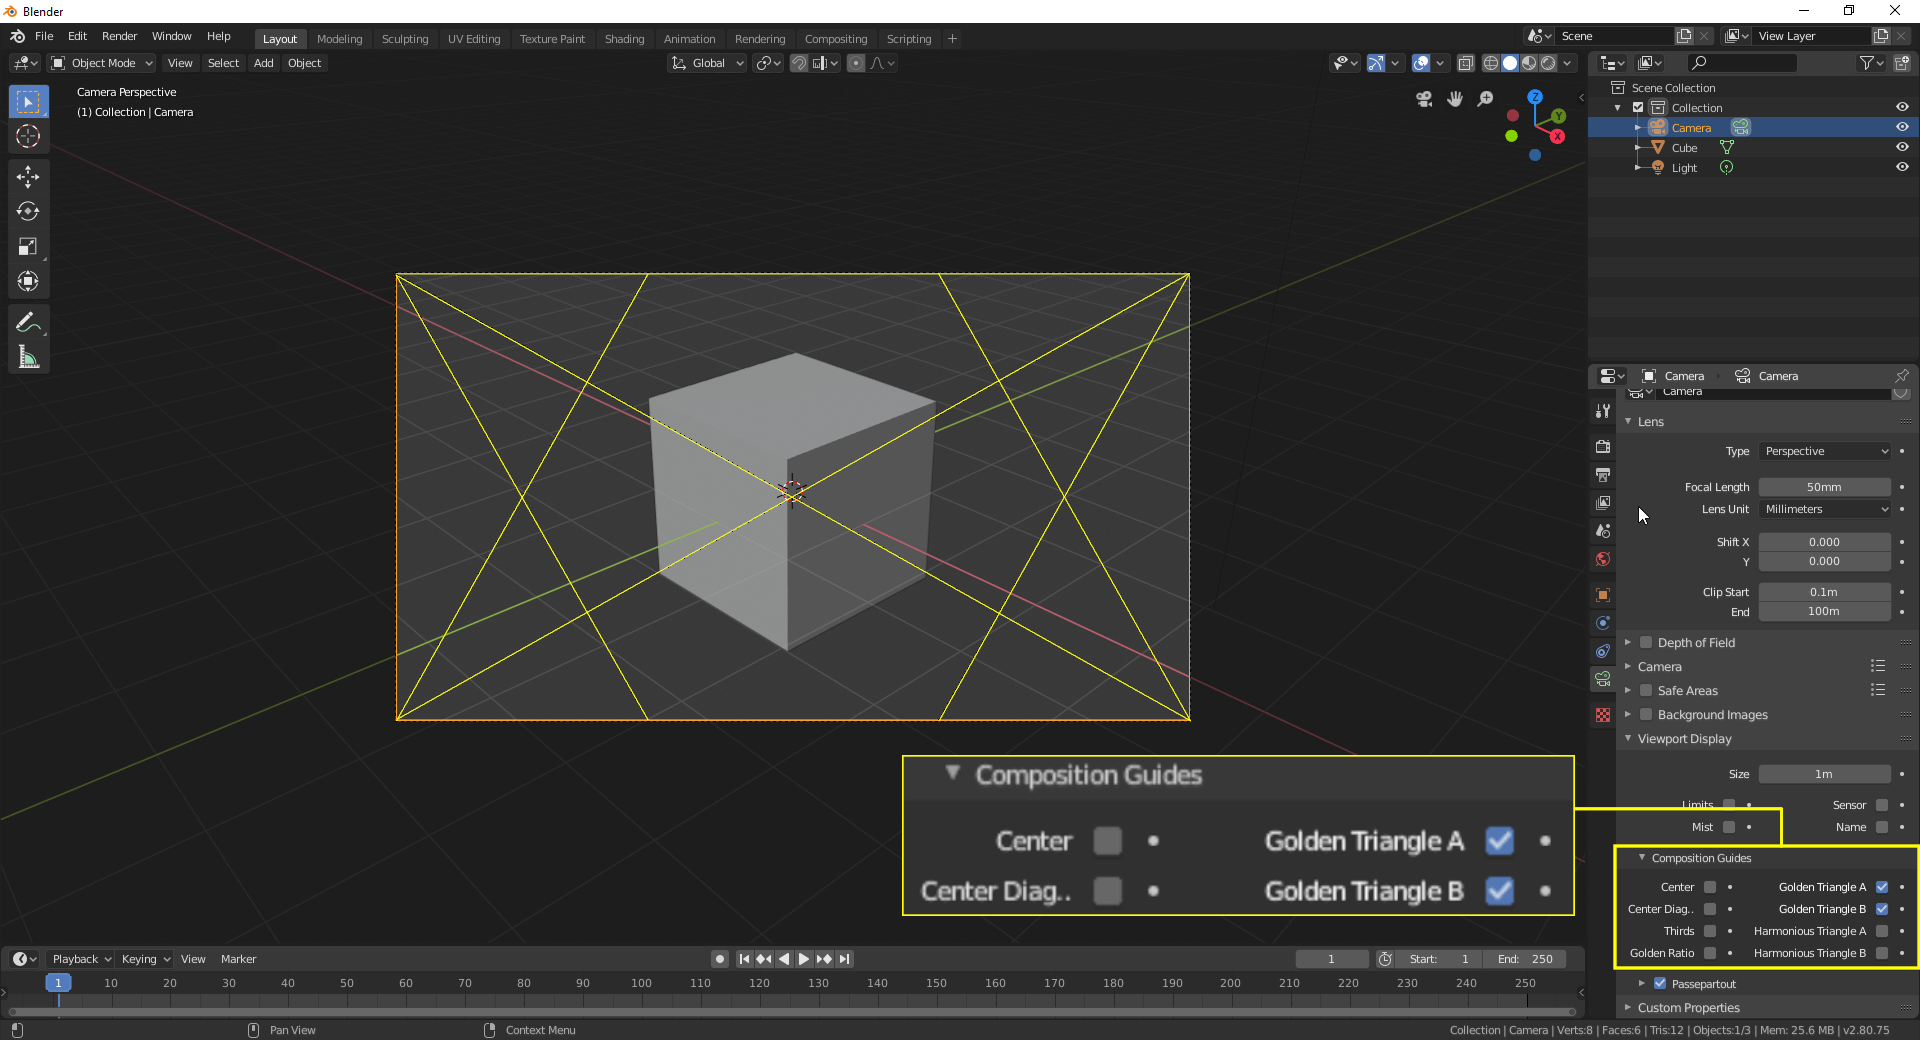
Task: Activate the Scale tool
Action: click(x=28, y=247)
